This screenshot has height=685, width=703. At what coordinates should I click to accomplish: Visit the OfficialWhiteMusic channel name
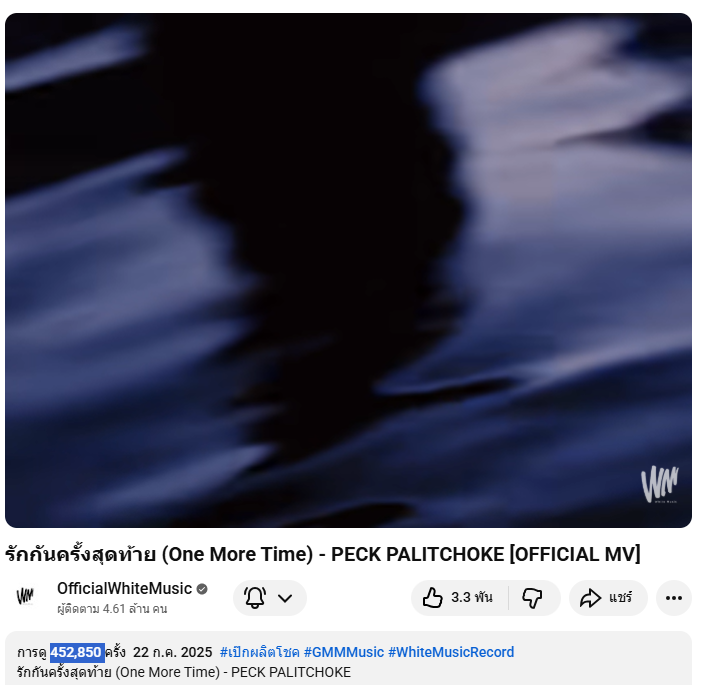pos(124,589)
